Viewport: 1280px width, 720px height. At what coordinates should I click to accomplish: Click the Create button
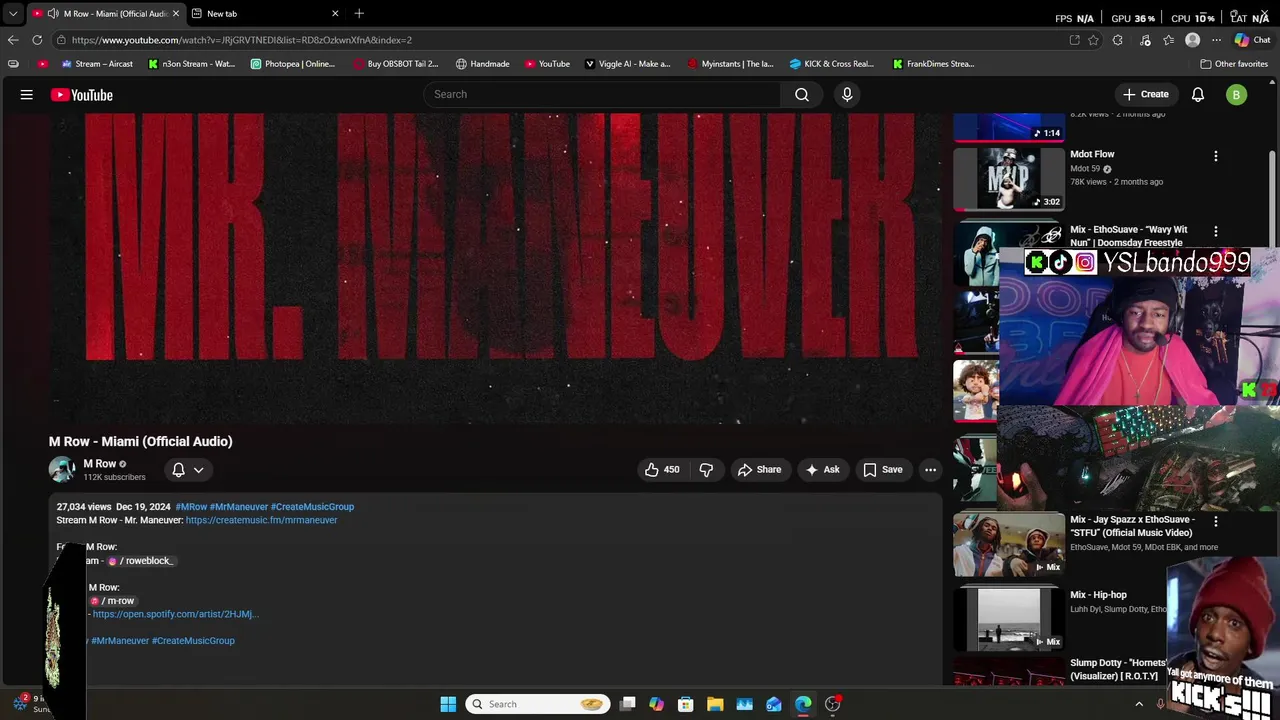[1146, 95]
